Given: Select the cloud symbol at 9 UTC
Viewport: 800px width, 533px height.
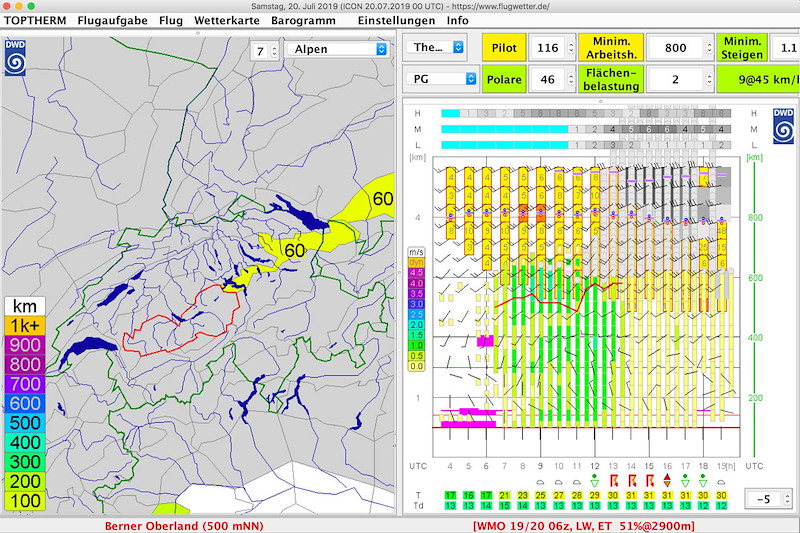Looking at the screenshot, I should (540, 481).
